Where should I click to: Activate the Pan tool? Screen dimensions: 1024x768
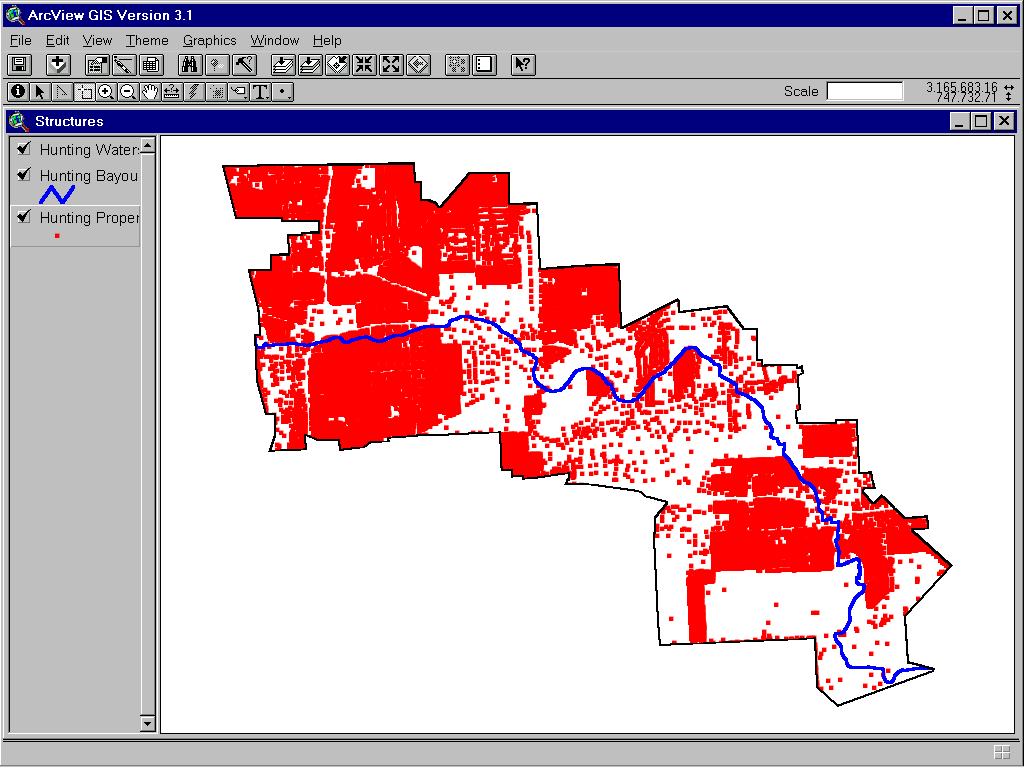pyautogui.click(x=150, y=91)
